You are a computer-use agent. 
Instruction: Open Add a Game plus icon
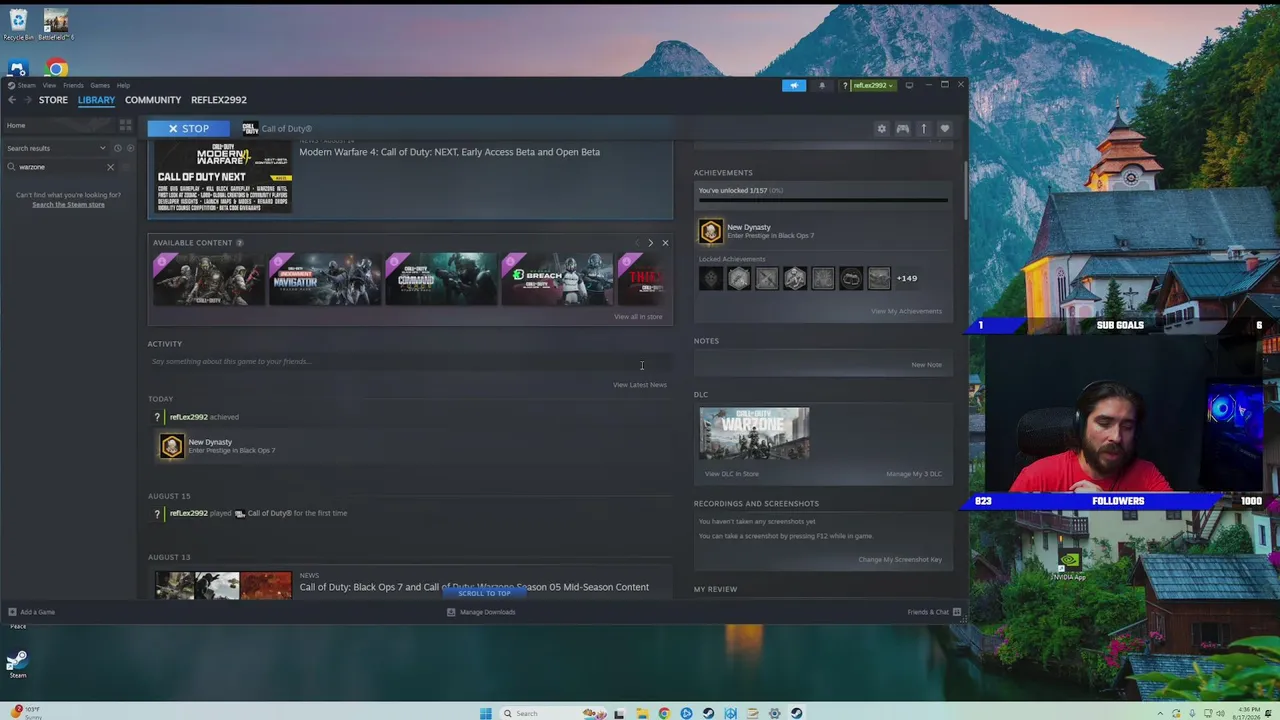click(x=12, y=612)
